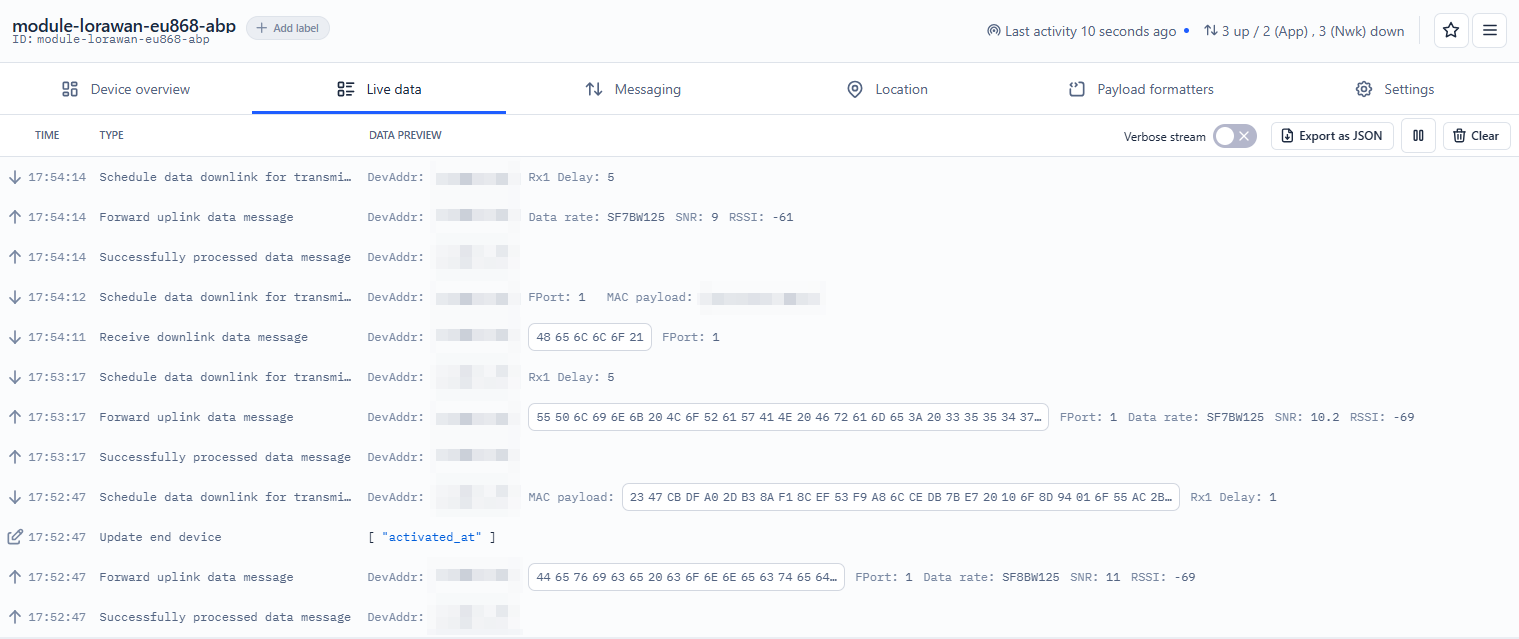The width and height of the screenshot is (1519, 639).
Task: Click the "activated_at" field value
Action: coord(431,537)
